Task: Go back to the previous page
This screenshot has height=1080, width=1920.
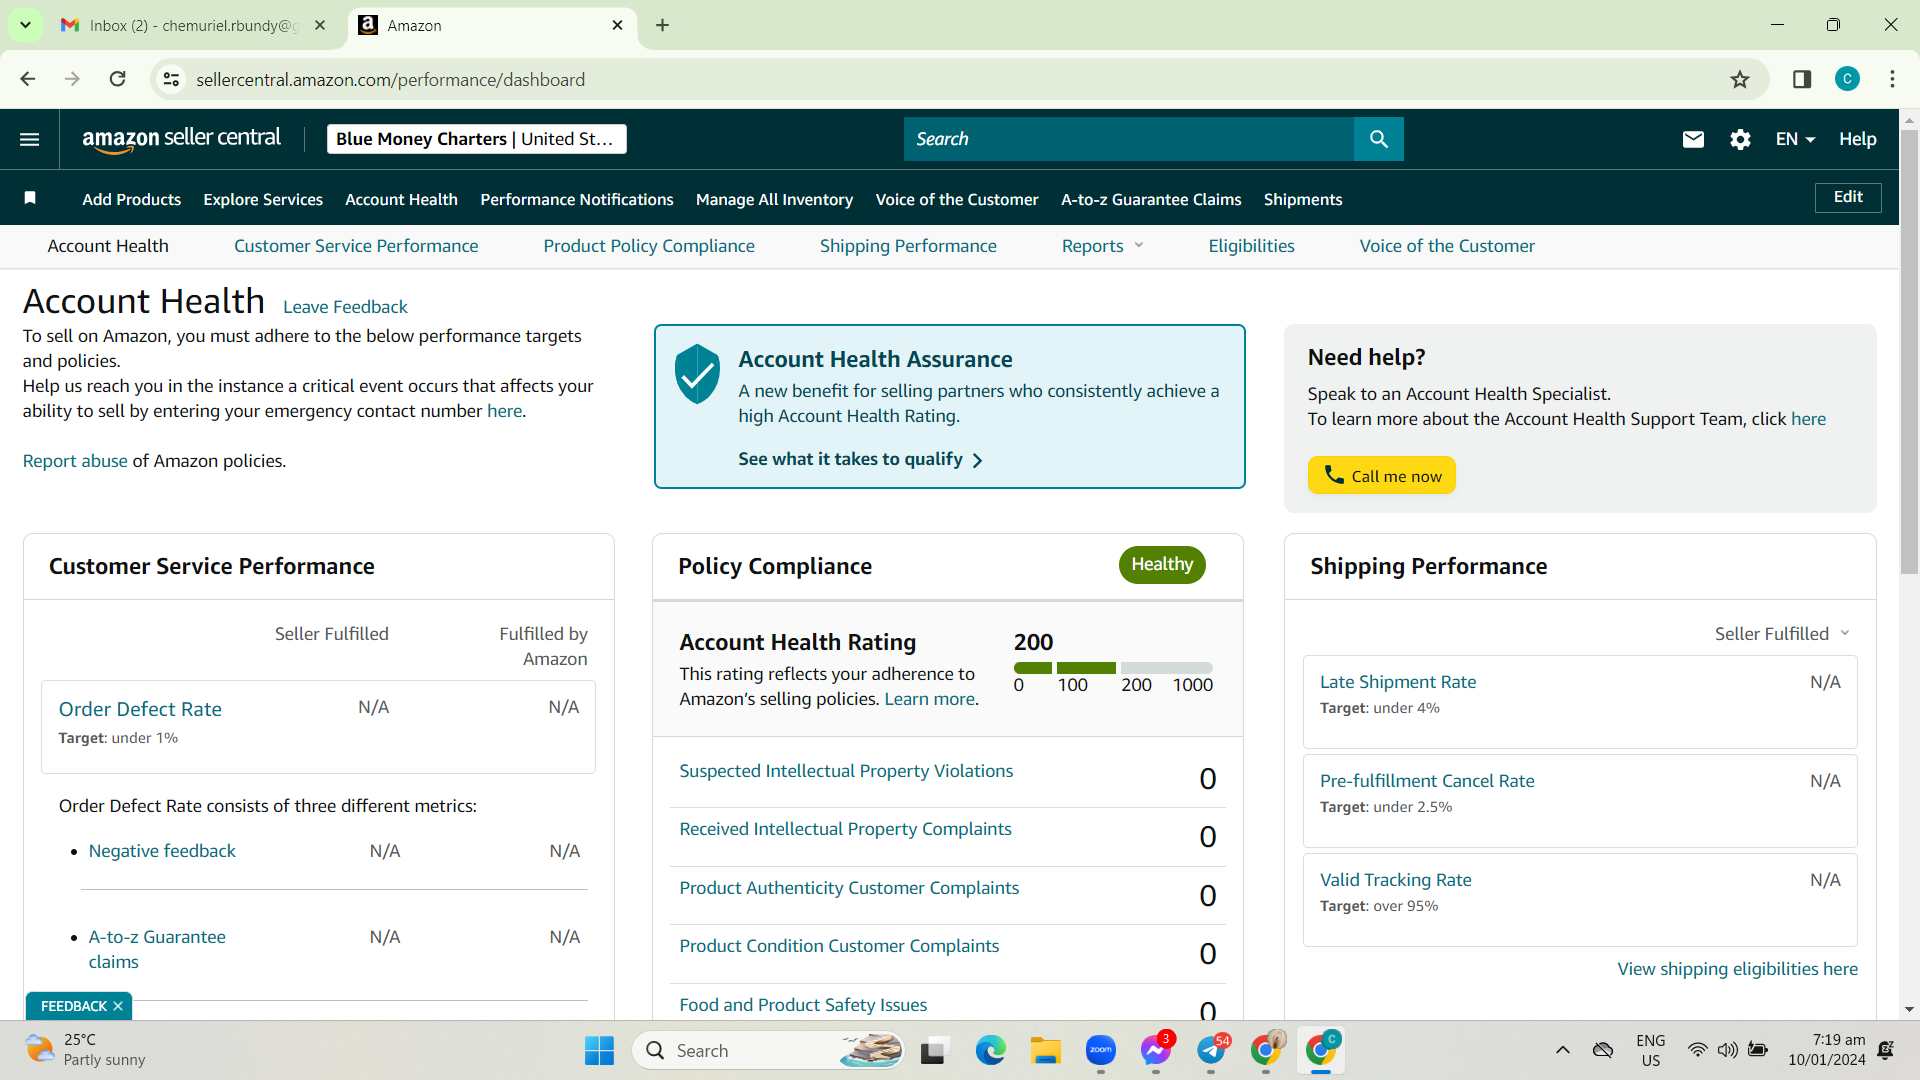Action: (x=28, y=79)
